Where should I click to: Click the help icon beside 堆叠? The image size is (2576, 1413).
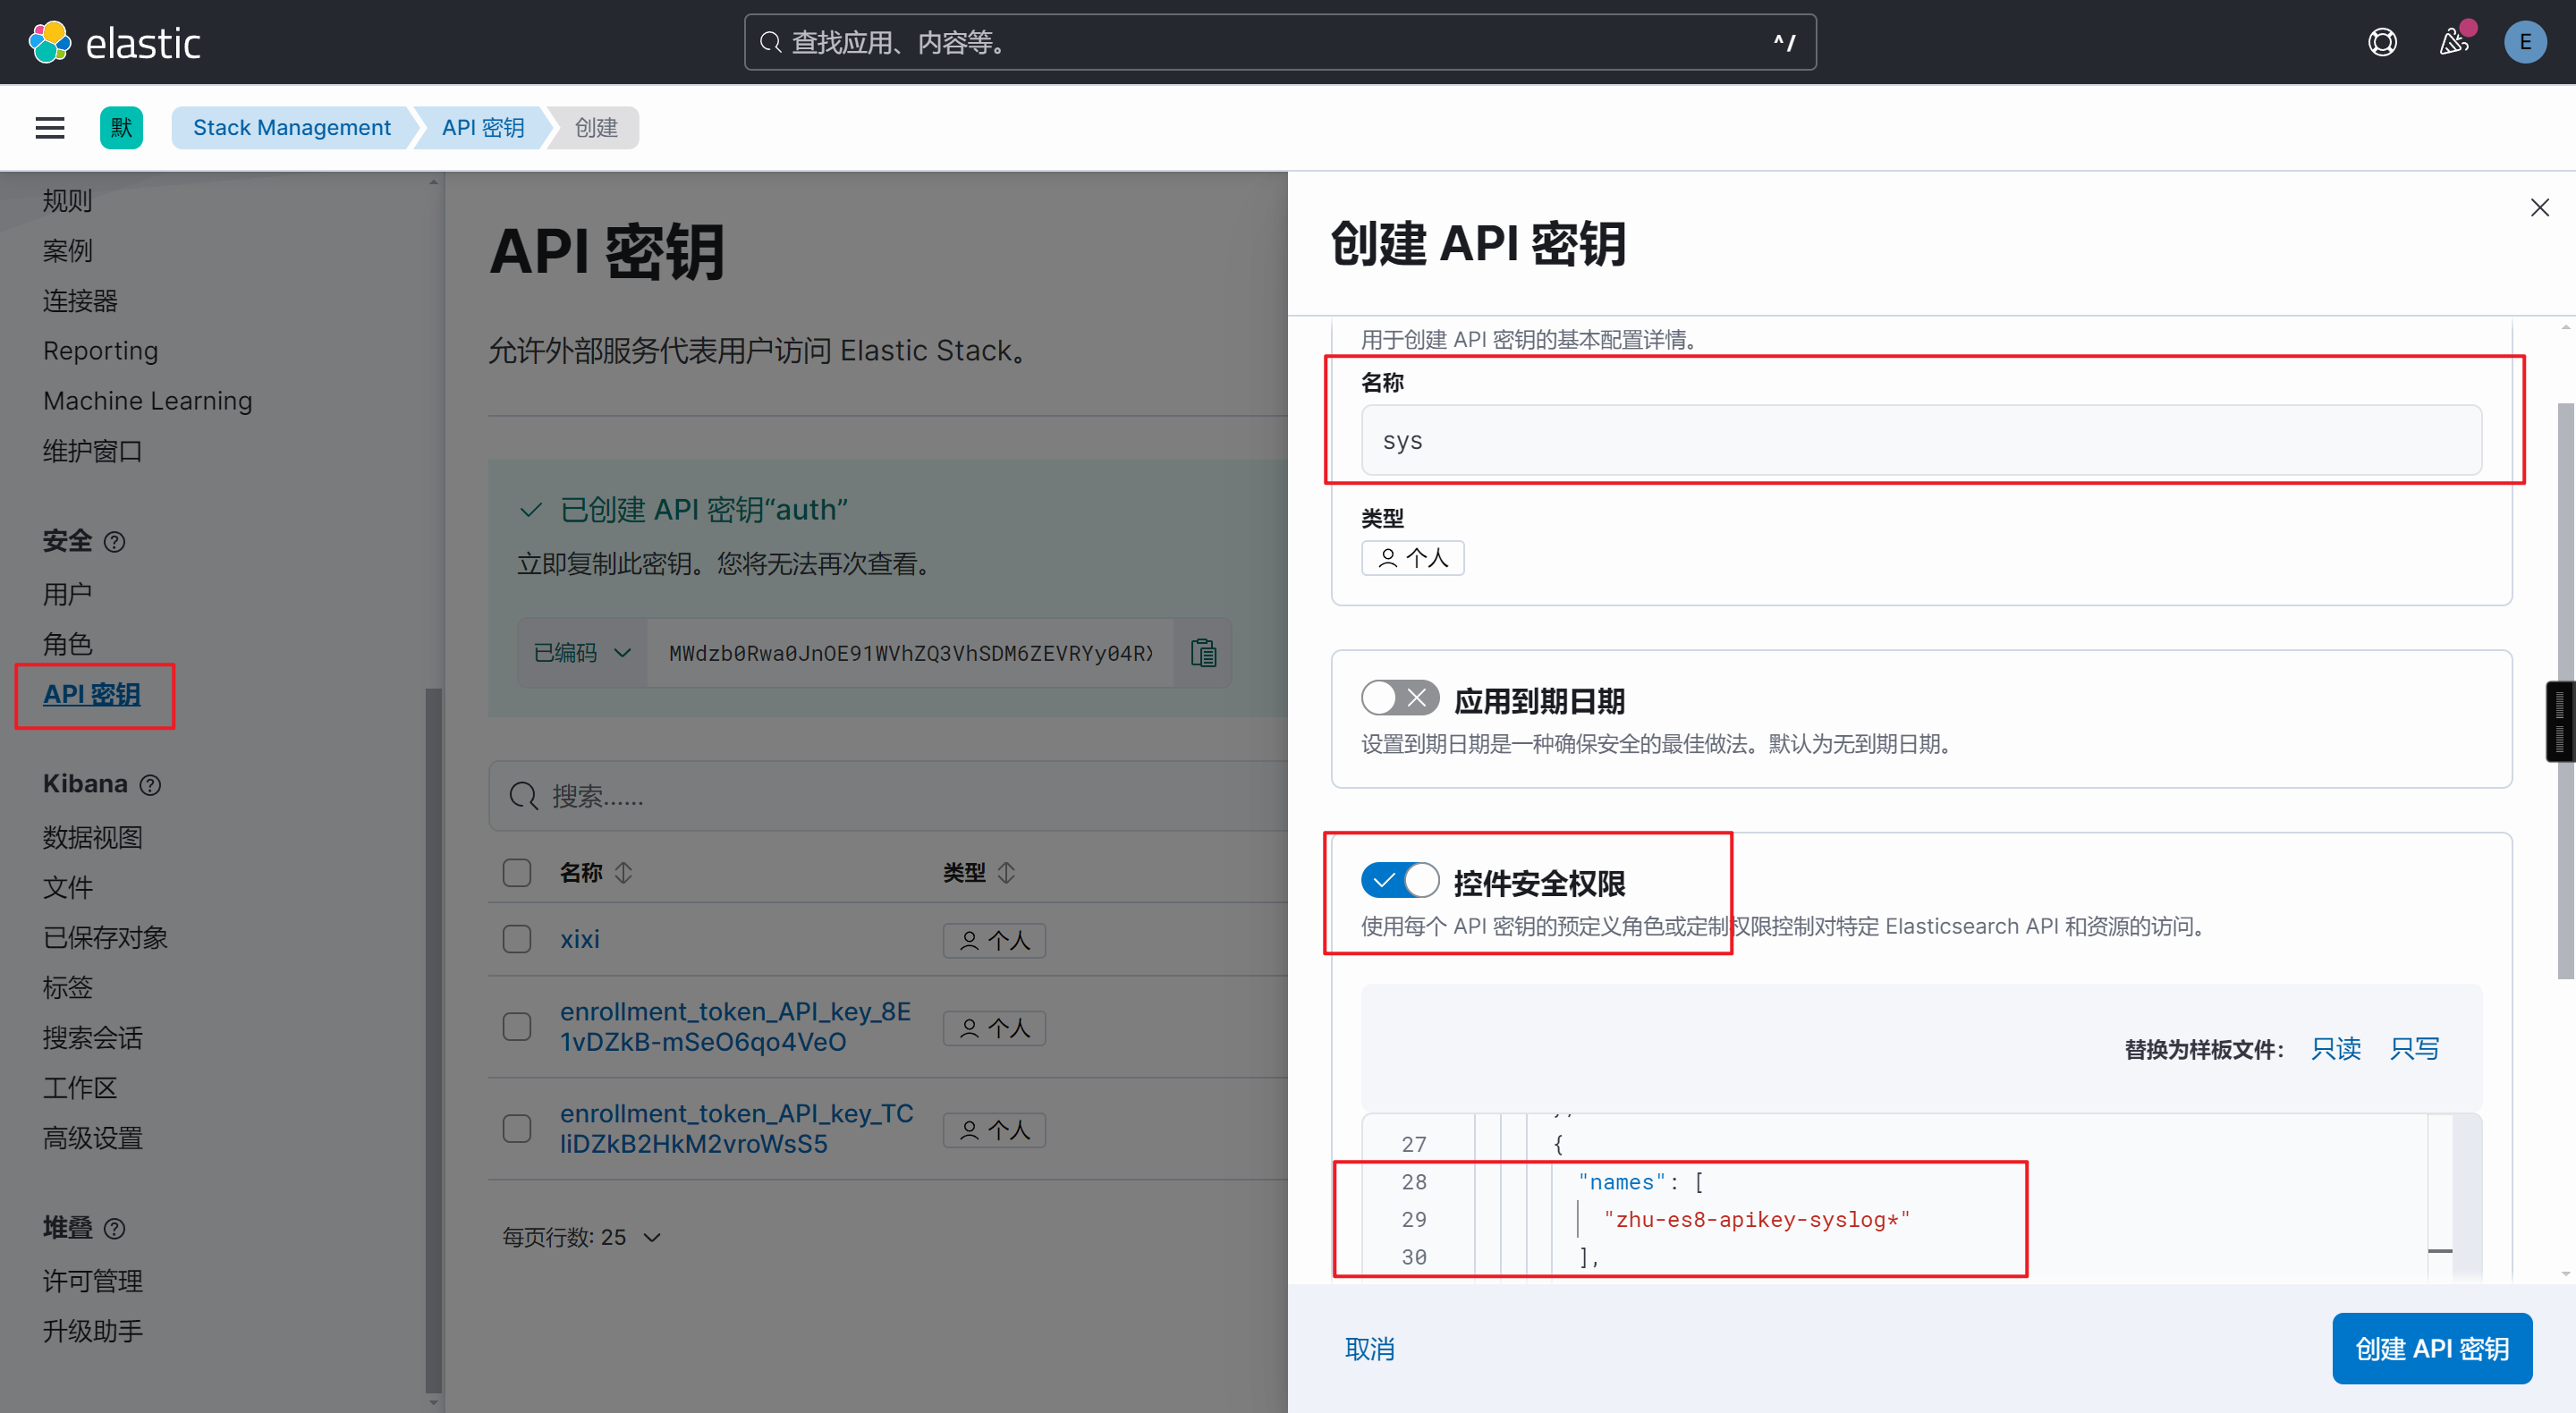click(x=115, y=1228)
